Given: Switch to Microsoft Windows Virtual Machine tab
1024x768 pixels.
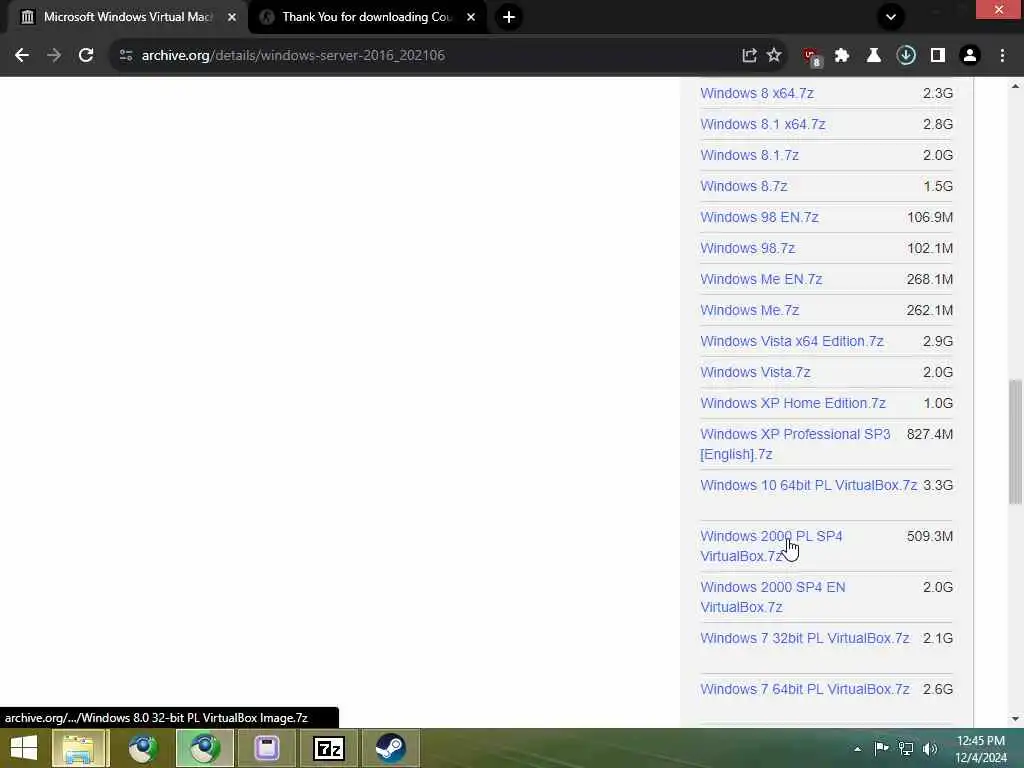Looking at the screenshot, I should pos(127,17).
